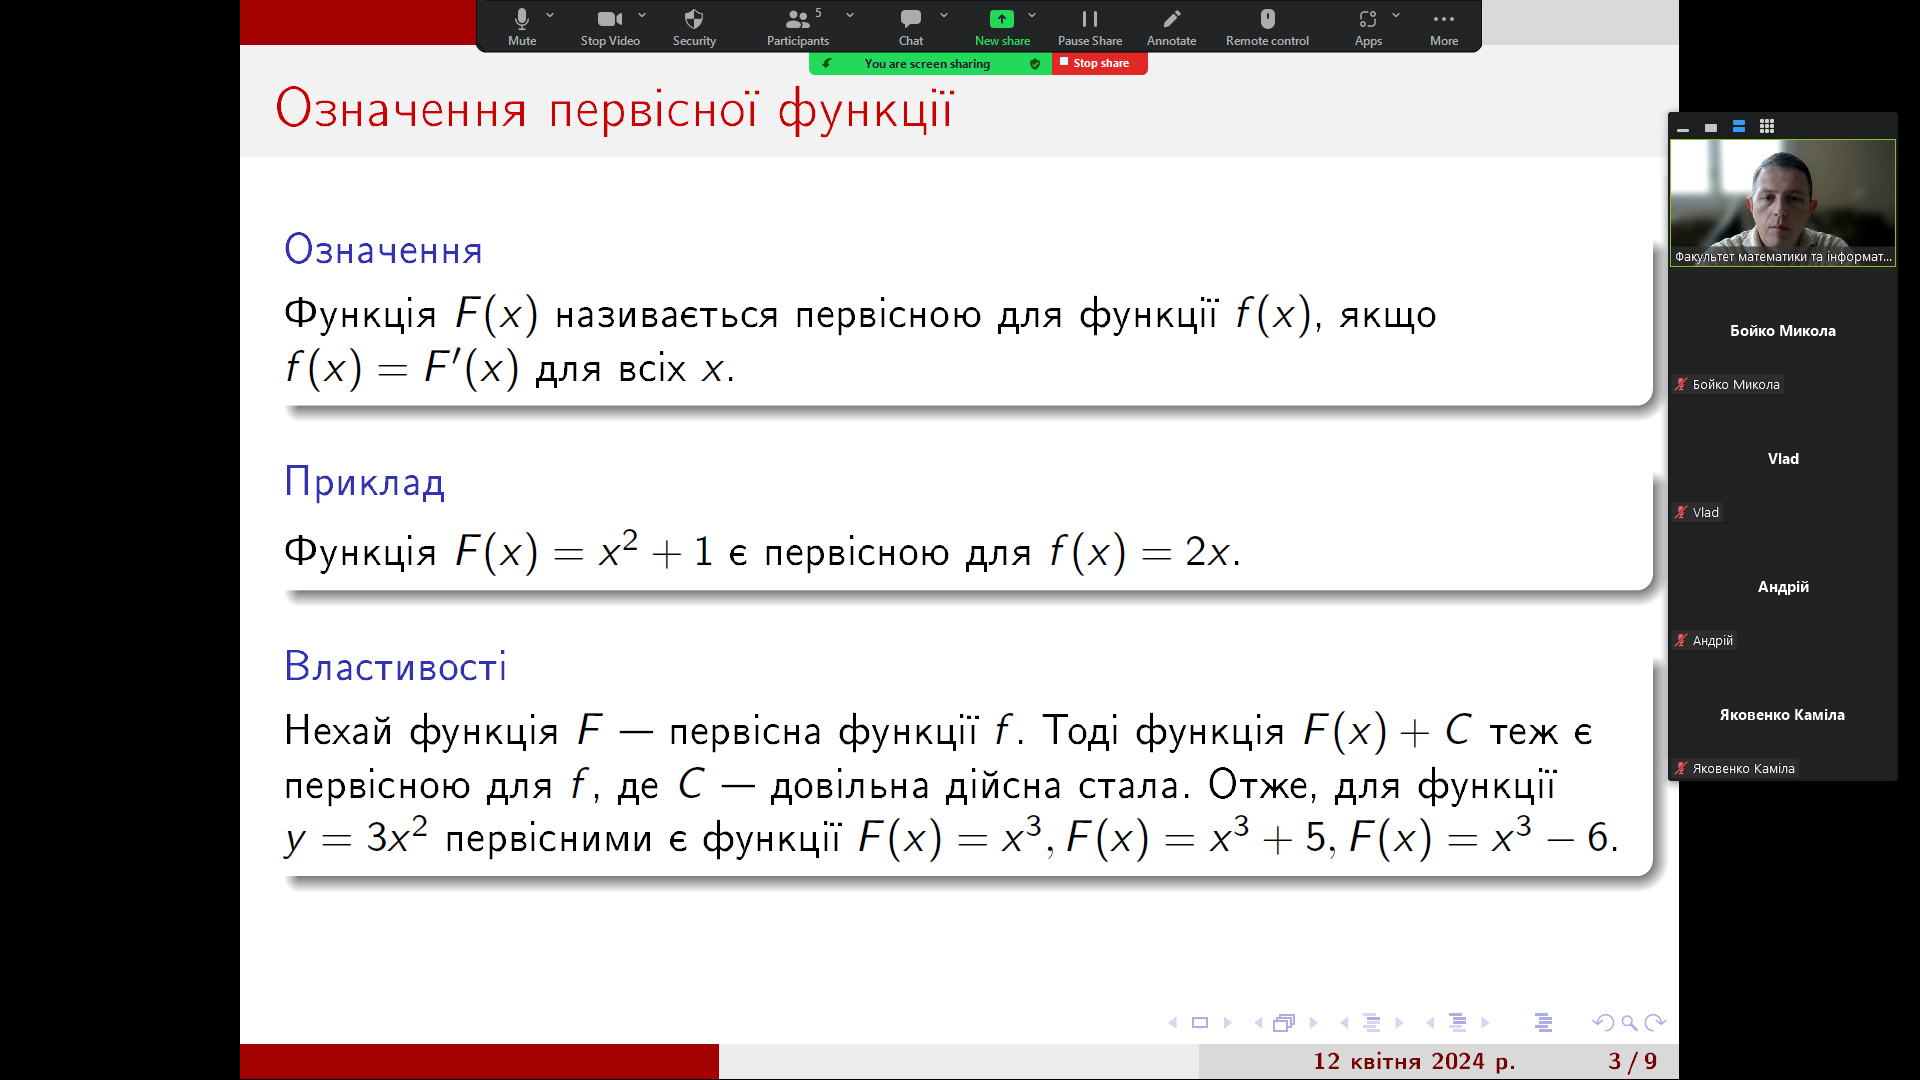
Task: Click the red Stop share button
Action: tap(1099, 63)
